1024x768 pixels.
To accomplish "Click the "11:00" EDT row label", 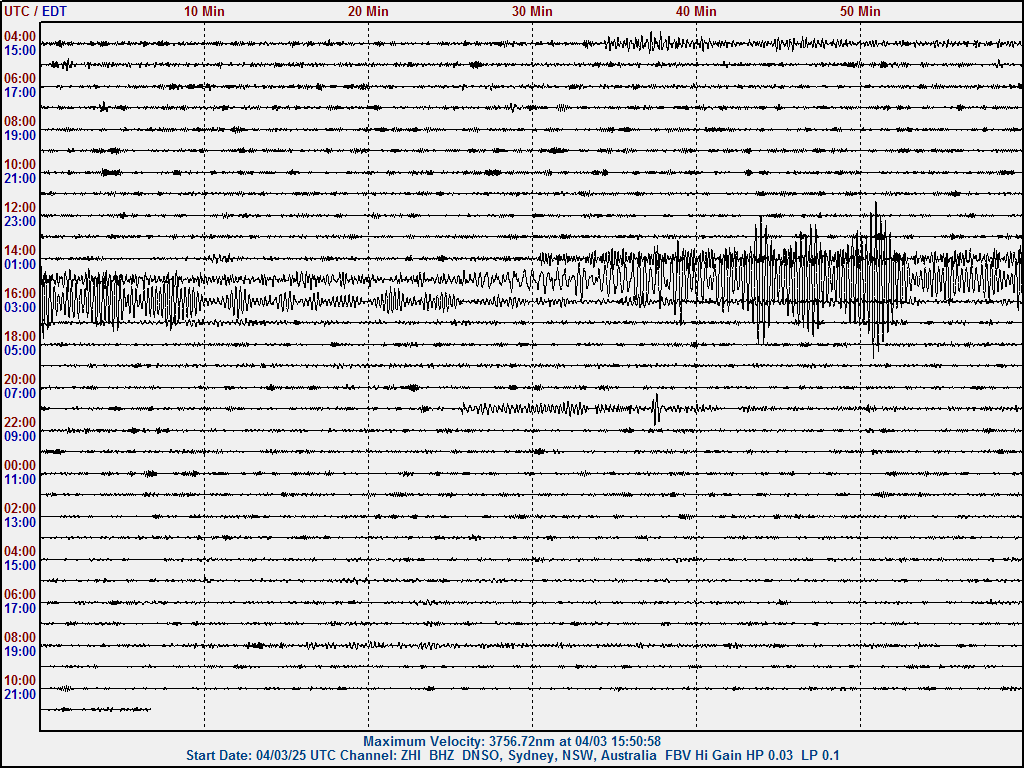I will click(x=20, y=480).
